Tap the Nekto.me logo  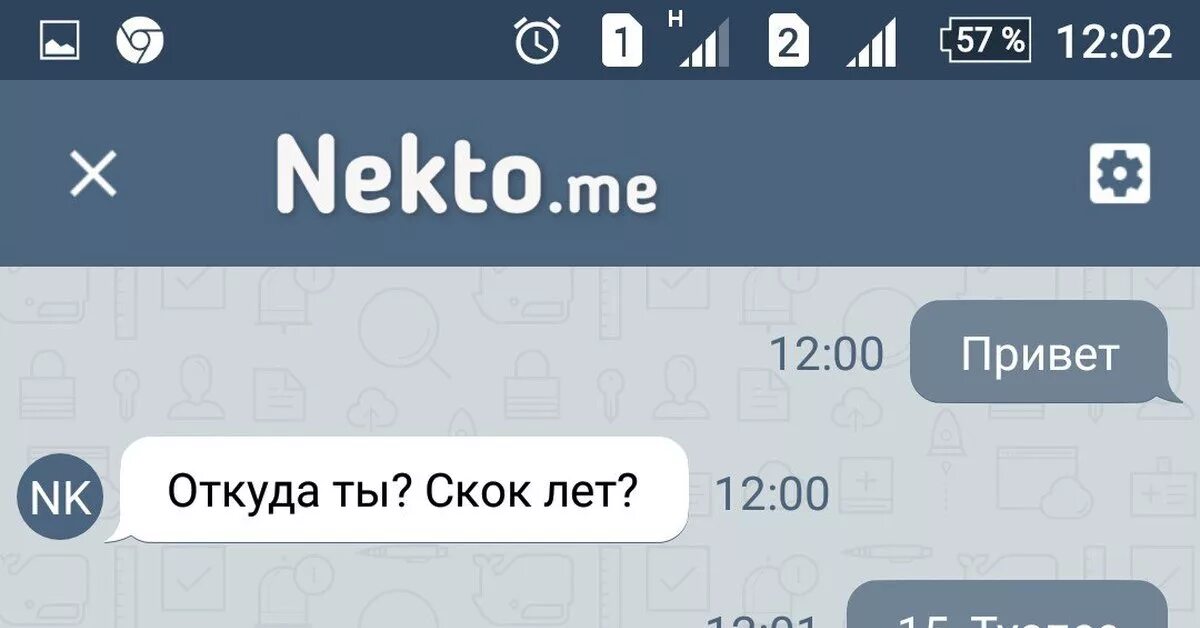pos(467,174)
